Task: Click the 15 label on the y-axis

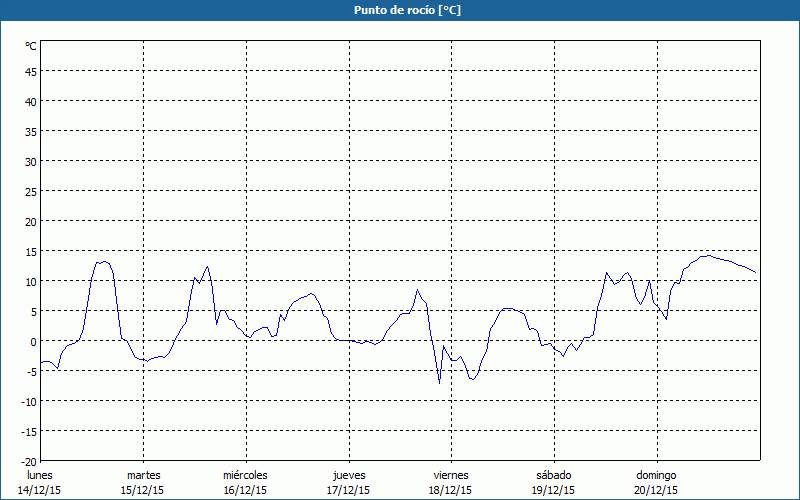Action: coord(31,251)
